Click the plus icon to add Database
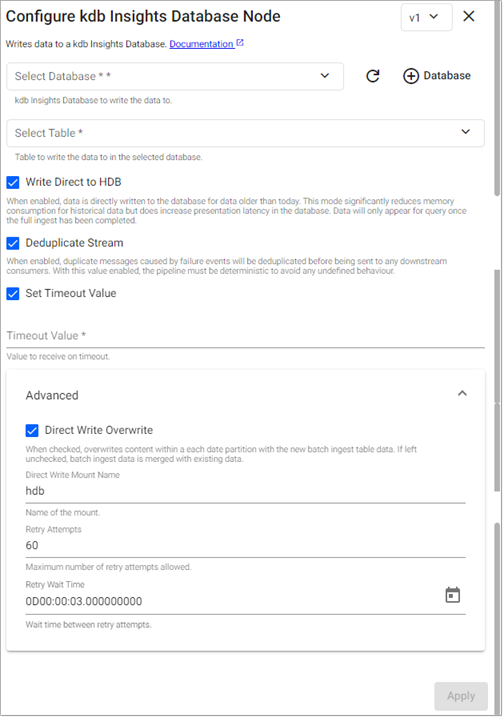Viewport: 504px width, 718px height. (x=411, y=76)
